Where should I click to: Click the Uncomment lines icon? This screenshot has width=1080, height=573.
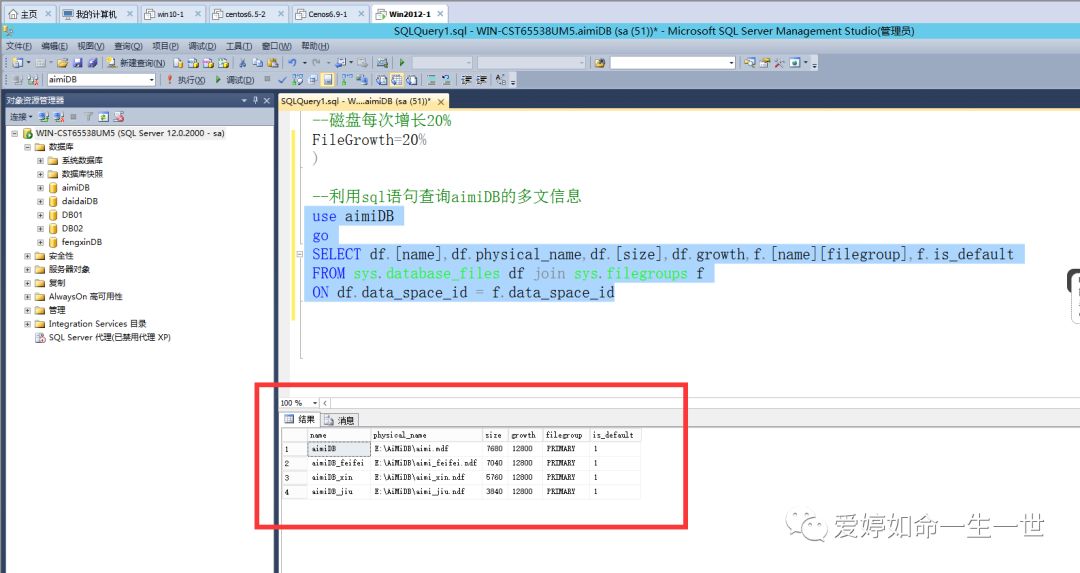[446, 80]
